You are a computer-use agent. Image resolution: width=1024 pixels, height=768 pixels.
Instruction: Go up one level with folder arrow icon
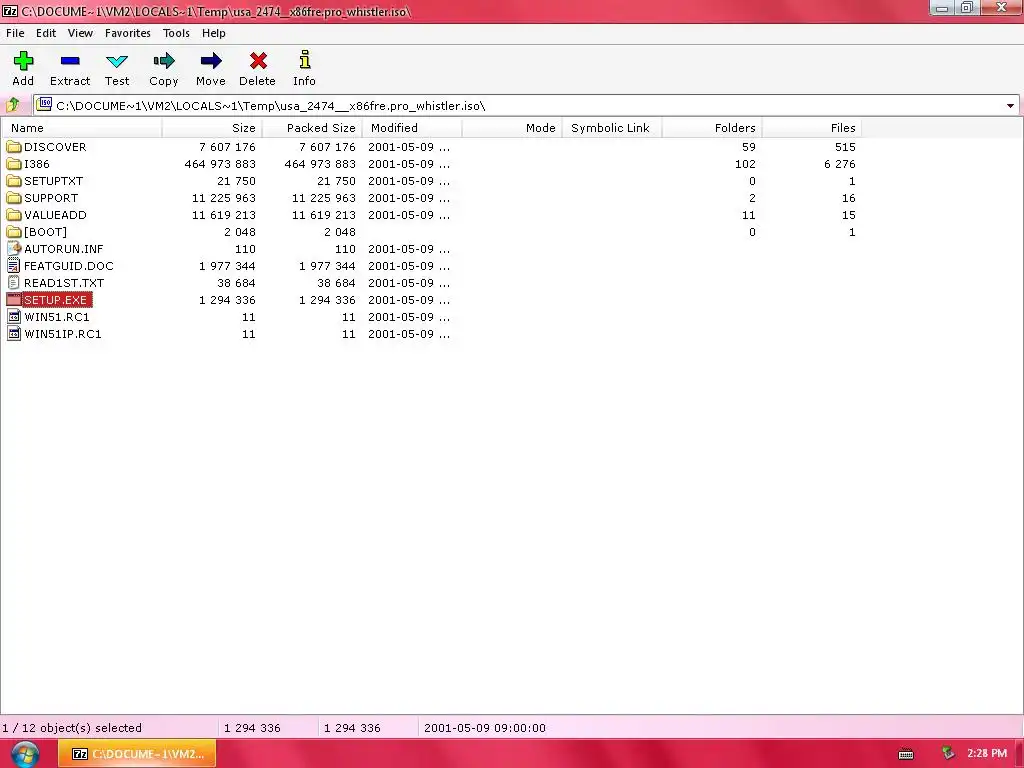click(12, 104)
